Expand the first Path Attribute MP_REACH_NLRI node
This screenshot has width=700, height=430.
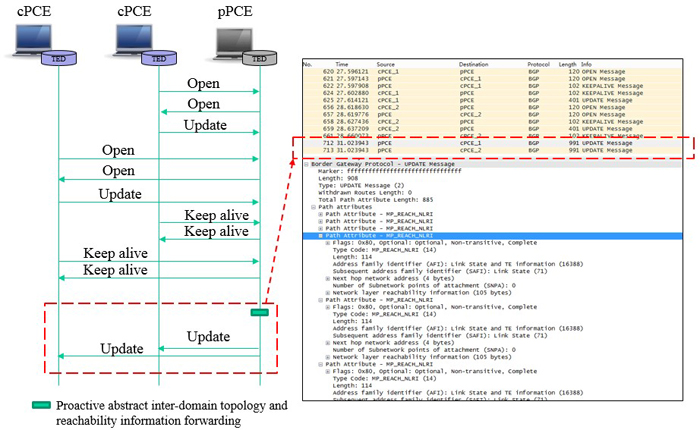tap(320, 214)
